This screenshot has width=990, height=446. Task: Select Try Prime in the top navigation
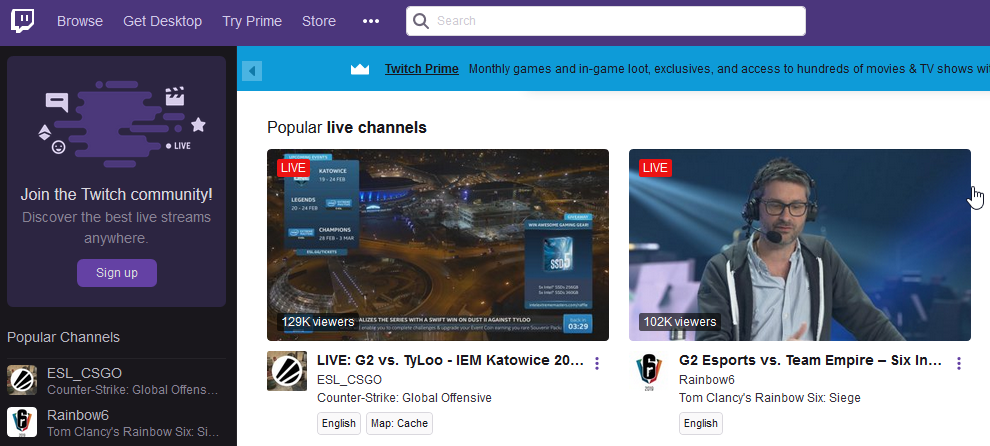(252, 21)
